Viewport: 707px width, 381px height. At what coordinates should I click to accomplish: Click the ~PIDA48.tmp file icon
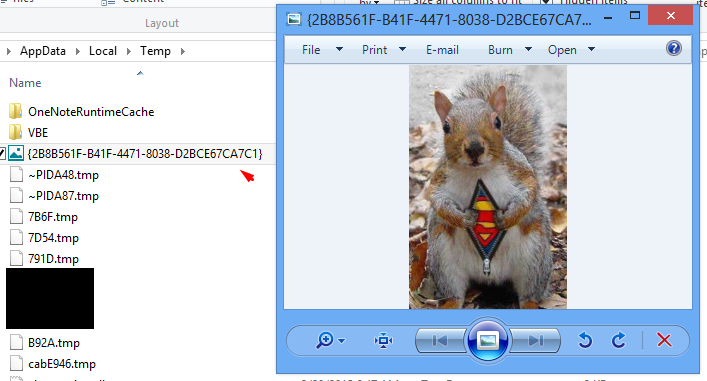pyautogui.click(x=16, y=174)
